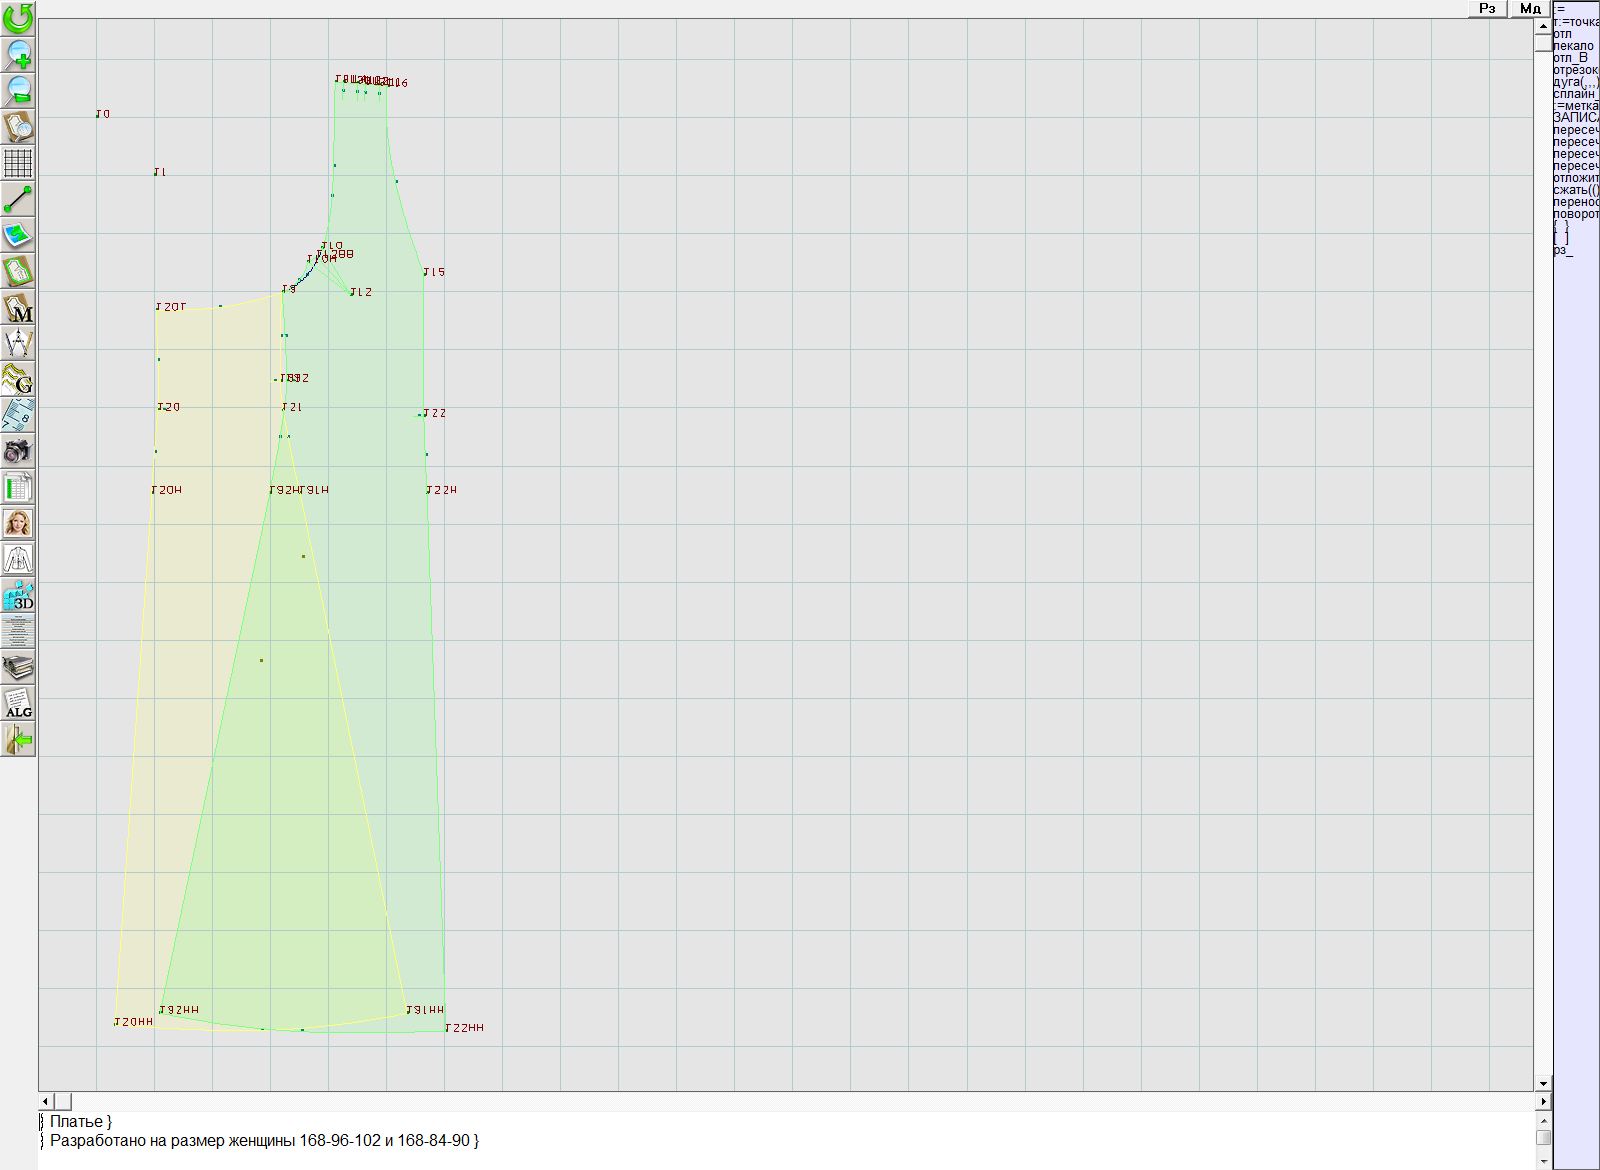Zoom in with the magnifier plus icon

point(18,54)
